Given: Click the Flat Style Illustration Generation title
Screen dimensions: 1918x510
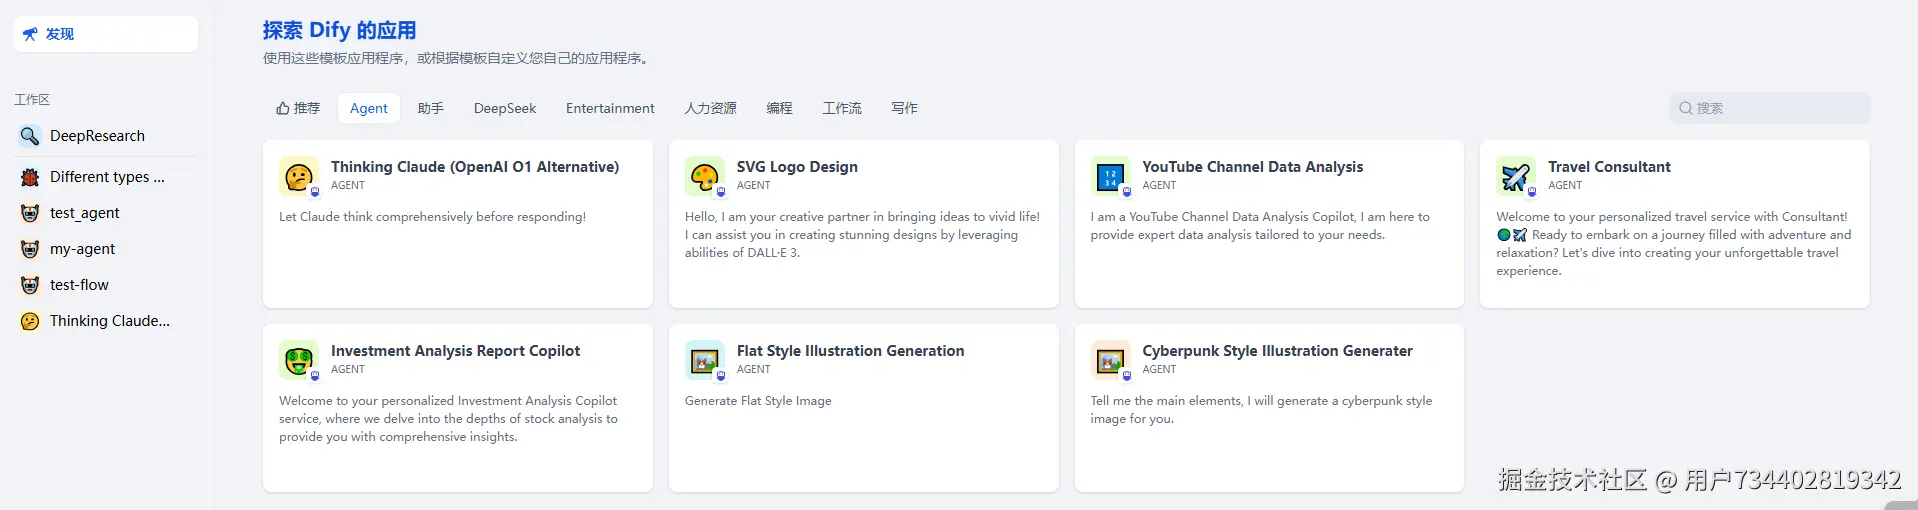Looking at the screenshot, I should (851, 351).
